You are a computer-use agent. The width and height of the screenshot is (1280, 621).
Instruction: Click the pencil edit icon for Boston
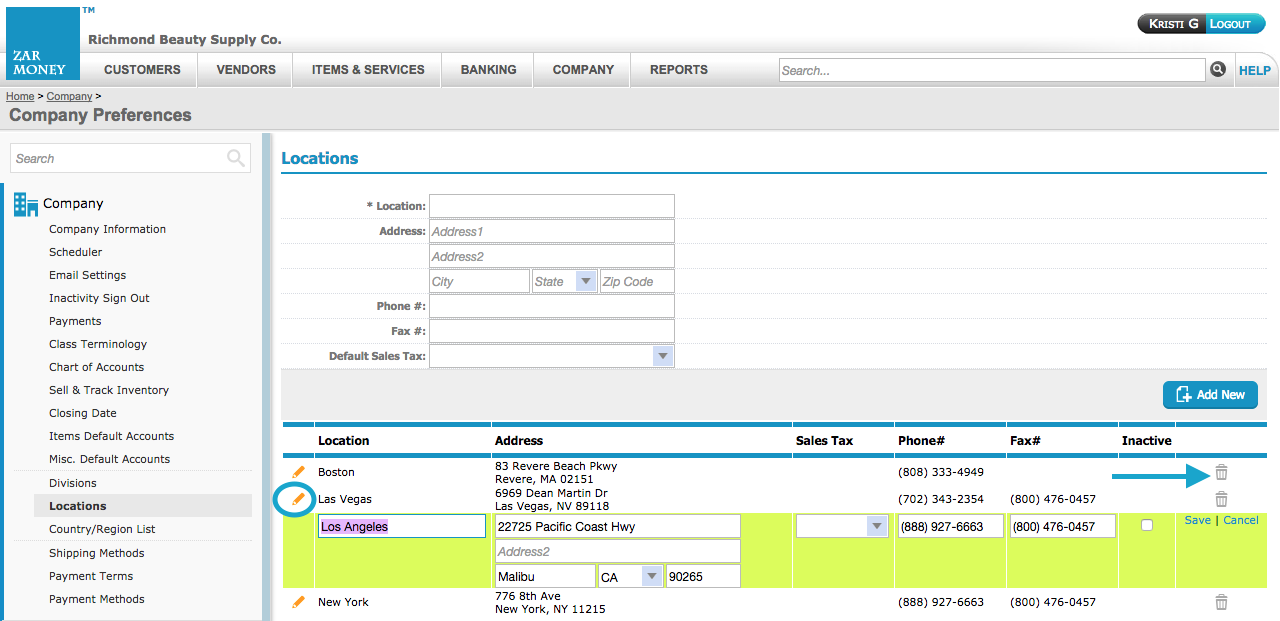(x=298, y=472)
